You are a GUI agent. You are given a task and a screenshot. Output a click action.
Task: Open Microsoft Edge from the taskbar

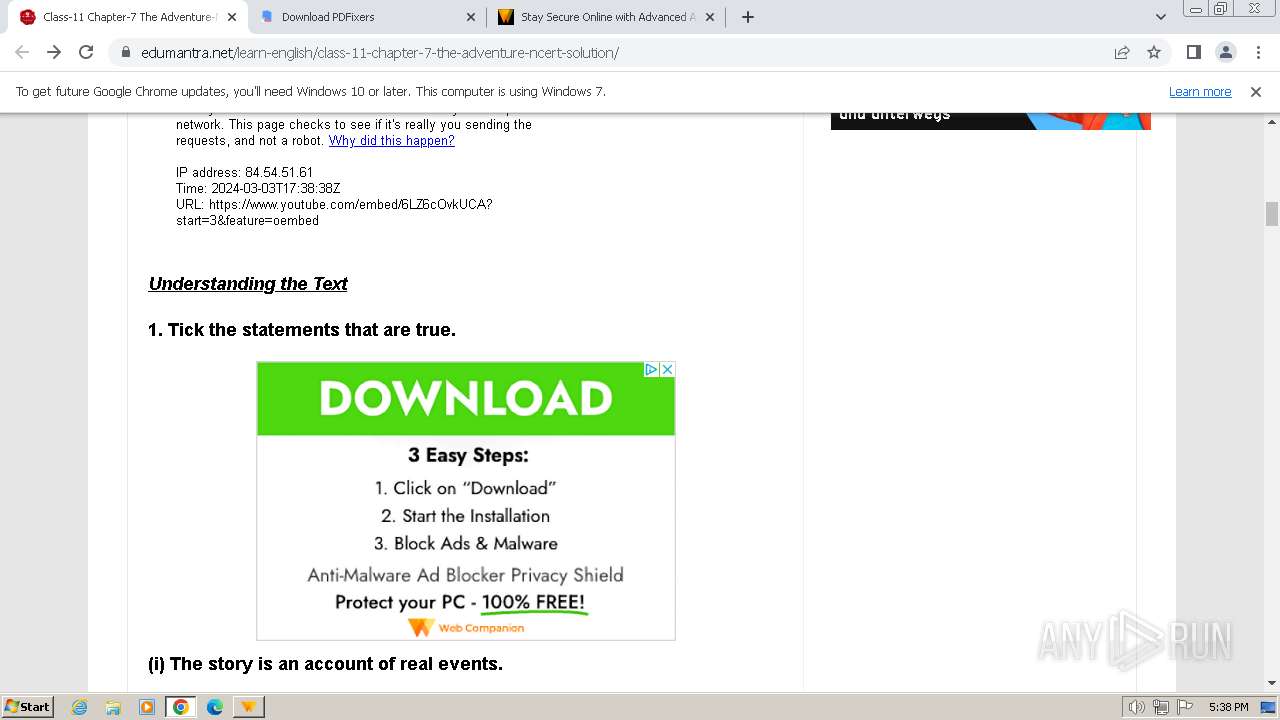point(215,707)
